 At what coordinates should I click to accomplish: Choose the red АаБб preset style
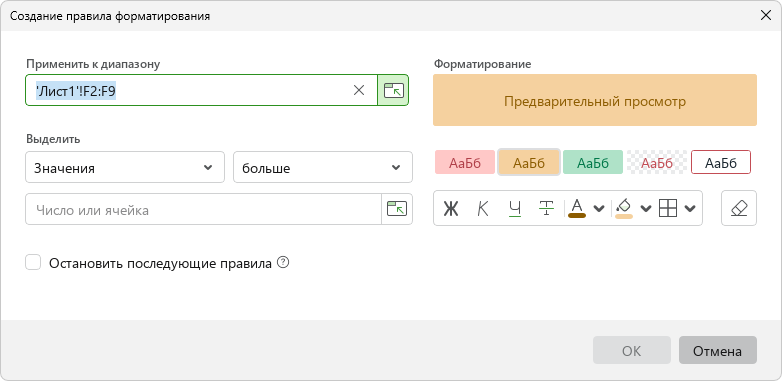[x=465, y=162]
